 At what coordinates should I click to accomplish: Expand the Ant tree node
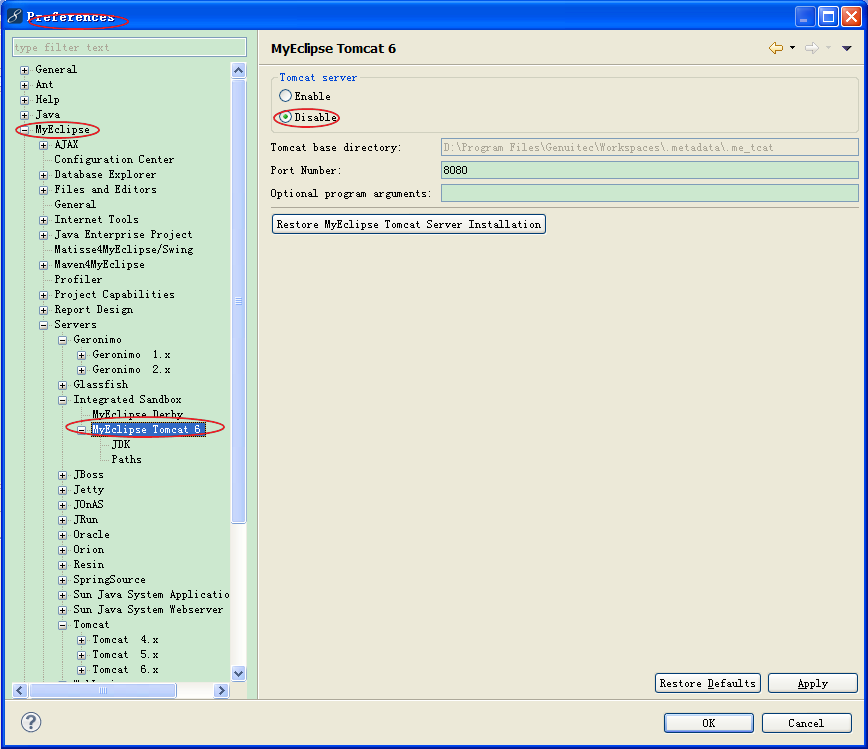(24, 85)
